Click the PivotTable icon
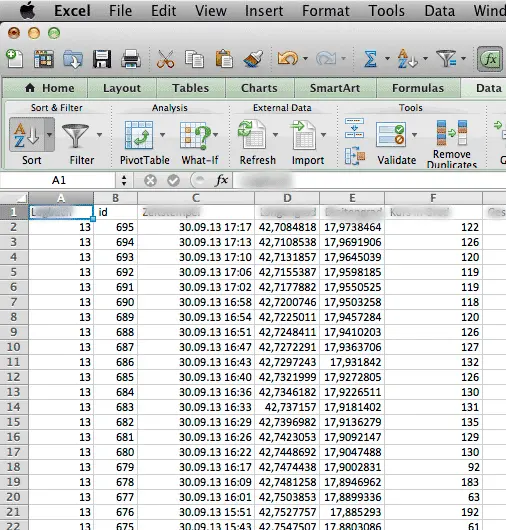This screenshot has height=530, width=506. tap(139, 135)
